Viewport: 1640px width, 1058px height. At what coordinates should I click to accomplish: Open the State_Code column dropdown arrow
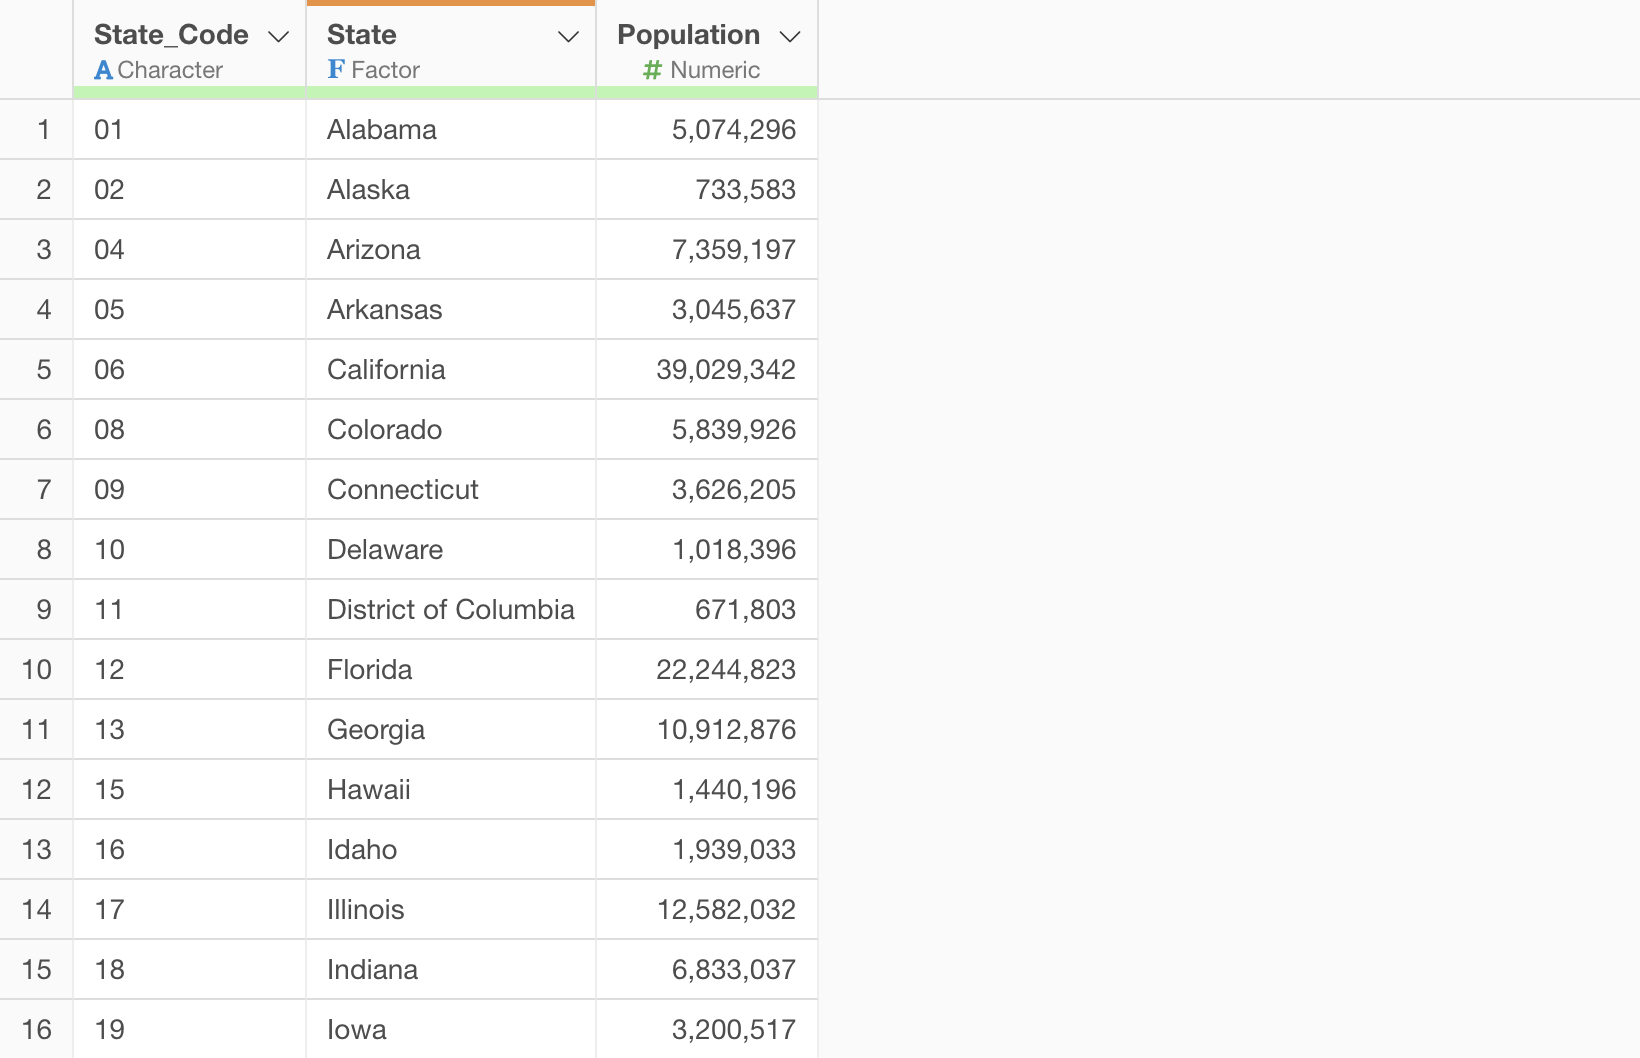click(x=279, y=37)
